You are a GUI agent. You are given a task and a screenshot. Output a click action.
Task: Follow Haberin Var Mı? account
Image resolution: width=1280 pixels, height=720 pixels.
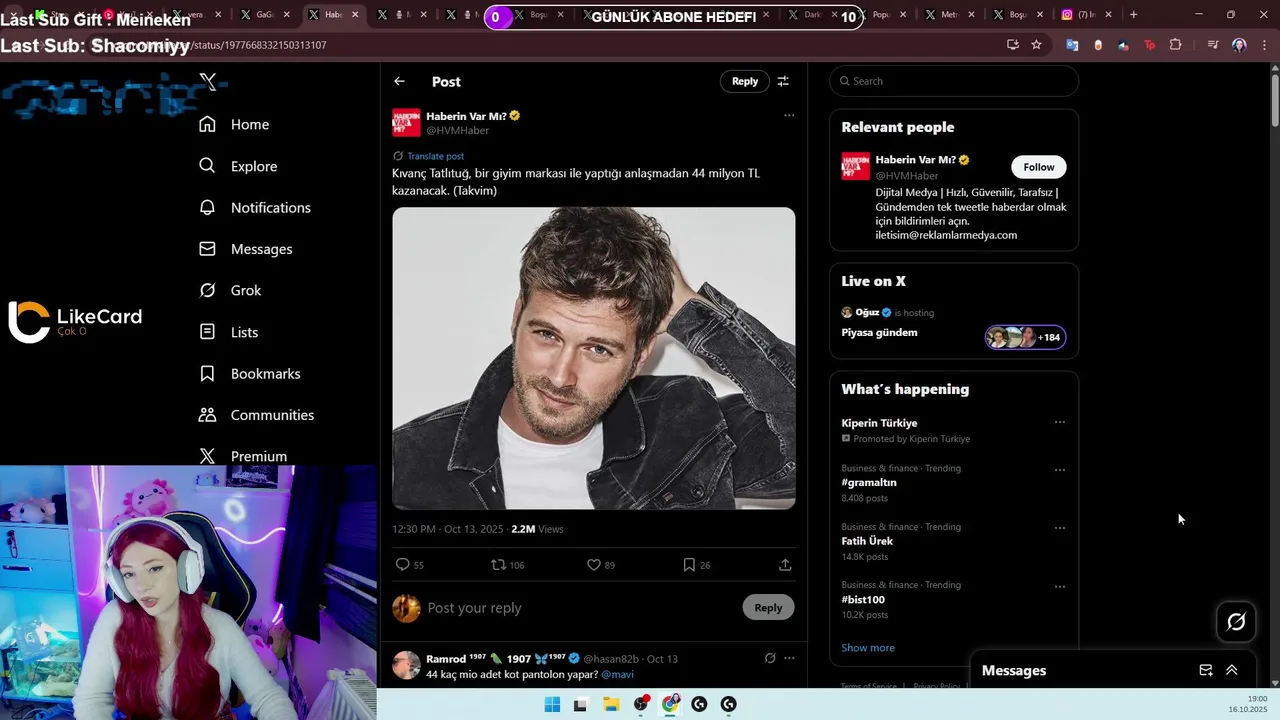tap(1038, 167)
